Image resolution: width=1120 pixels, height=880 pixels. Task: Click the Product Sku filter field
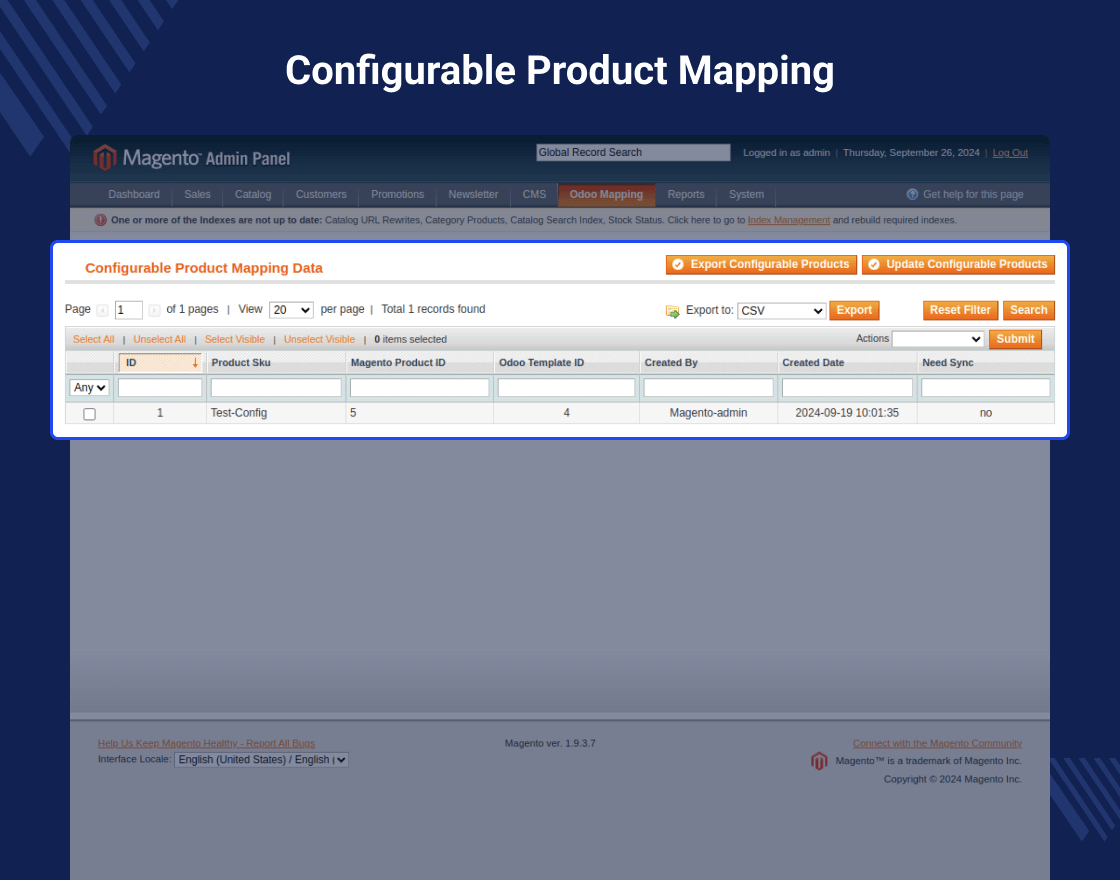pyautogui.click(x=276, y=387)
